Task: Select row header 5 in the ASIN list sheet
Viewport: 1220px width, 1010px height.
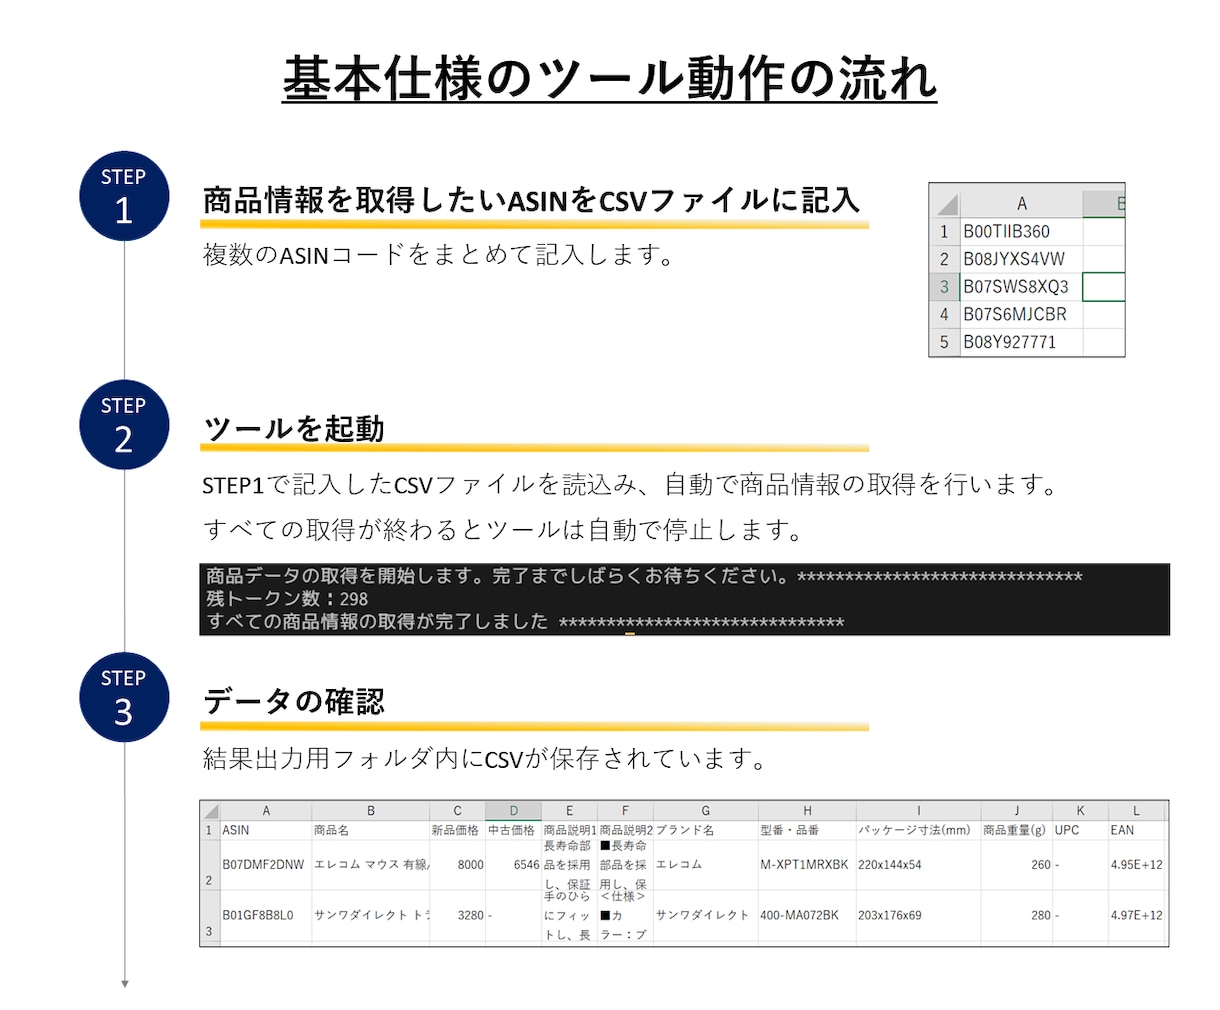Action: click(x=944, y=342)
